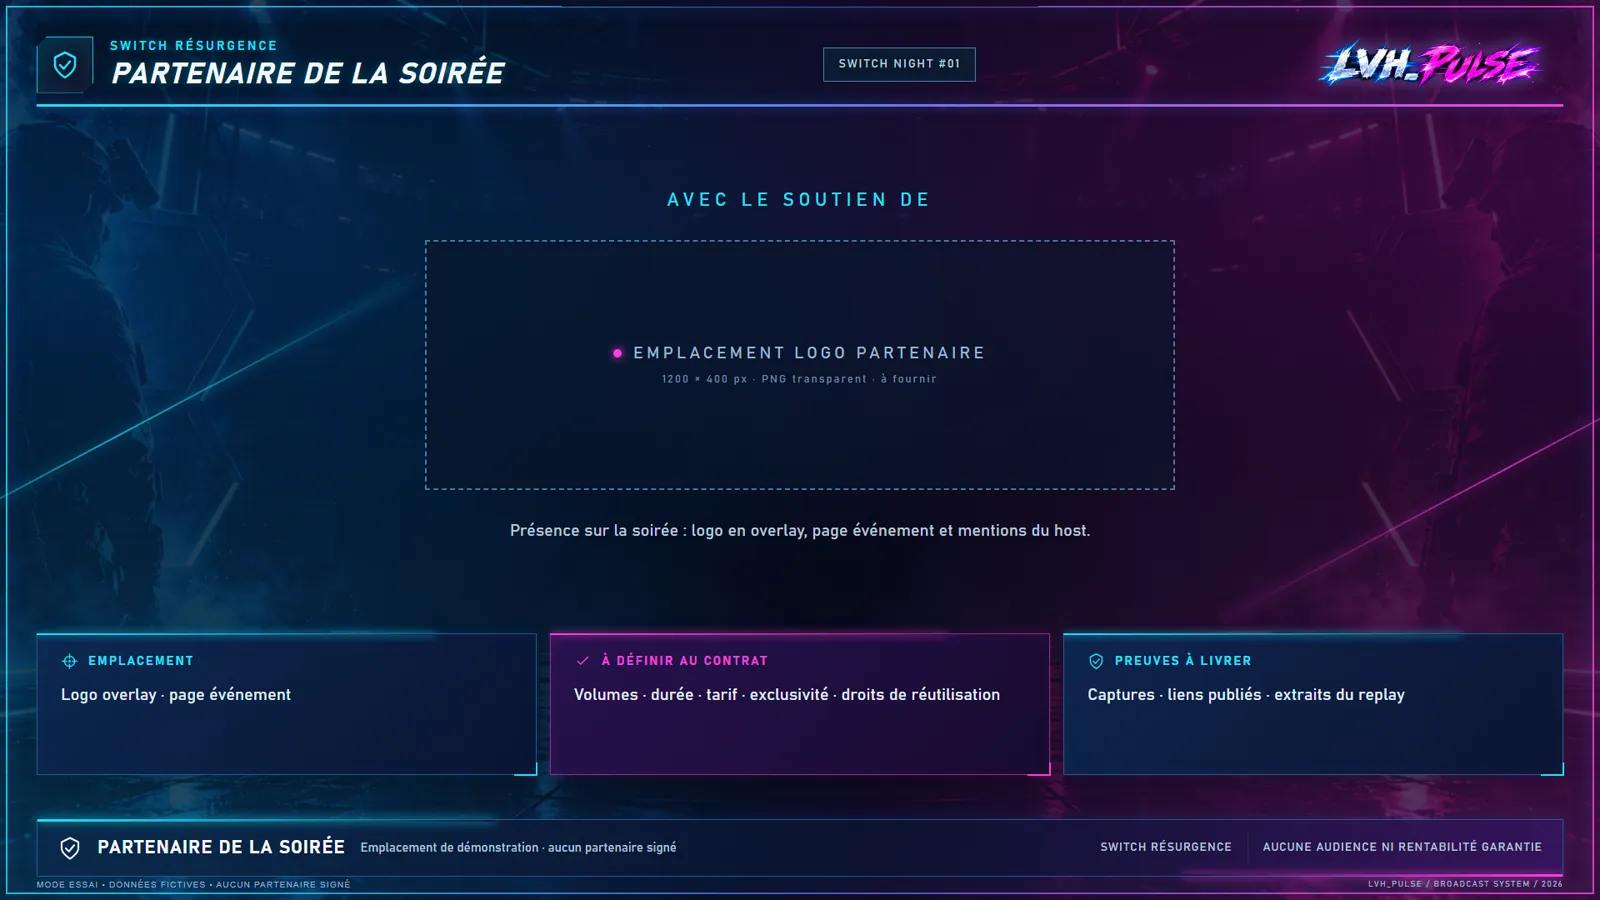Image resolution: width=1600 pixels, height=900 pixels.
Task: Click 'LVH_PULSE / BROADCAST SYSTEM / 2026' footer
Action: (x=1465, y=884)
